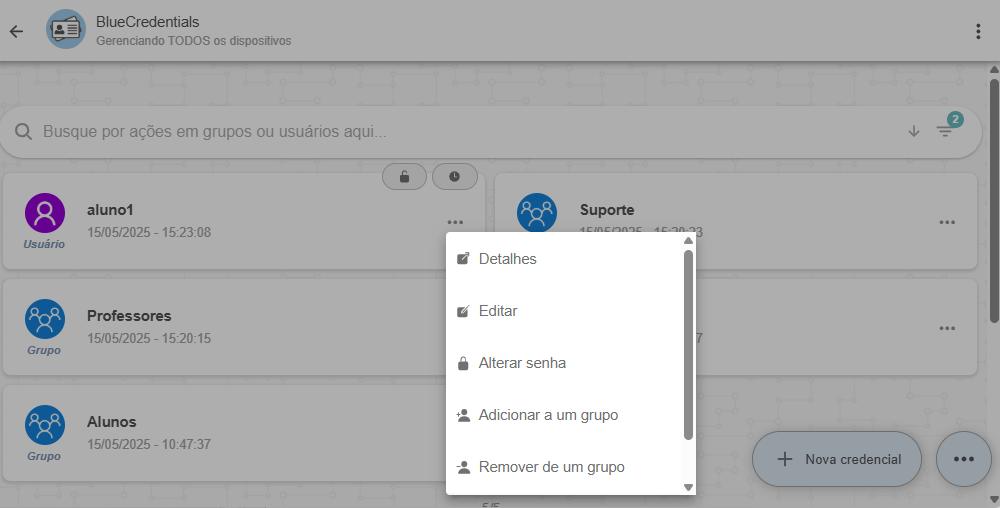Click the padlock chip above aluno1 card
This screenshot has height=508, width=1000.
pyautogui.click(x=404, y=177)
